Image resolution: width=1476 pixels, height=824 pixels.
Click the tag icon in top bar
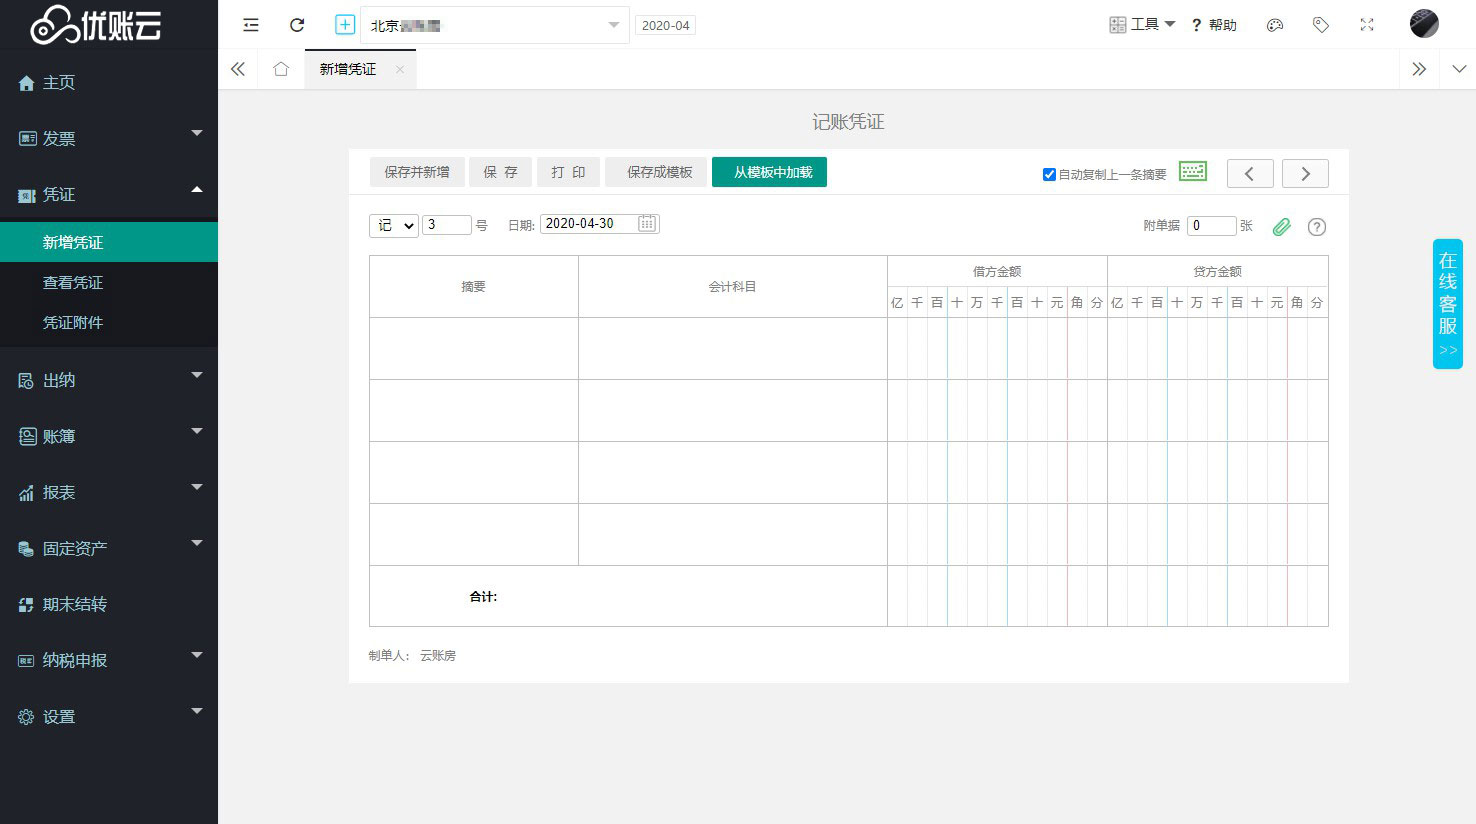(x=1321, y=25)
